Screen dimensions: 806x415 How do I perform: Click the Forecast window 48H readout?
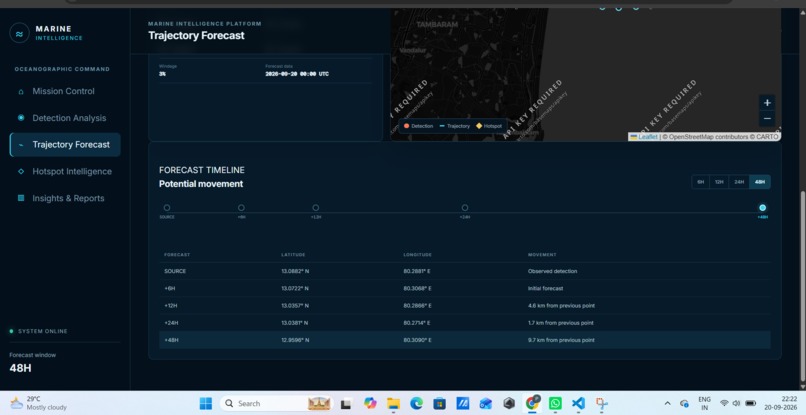click(x=21, y=368)
